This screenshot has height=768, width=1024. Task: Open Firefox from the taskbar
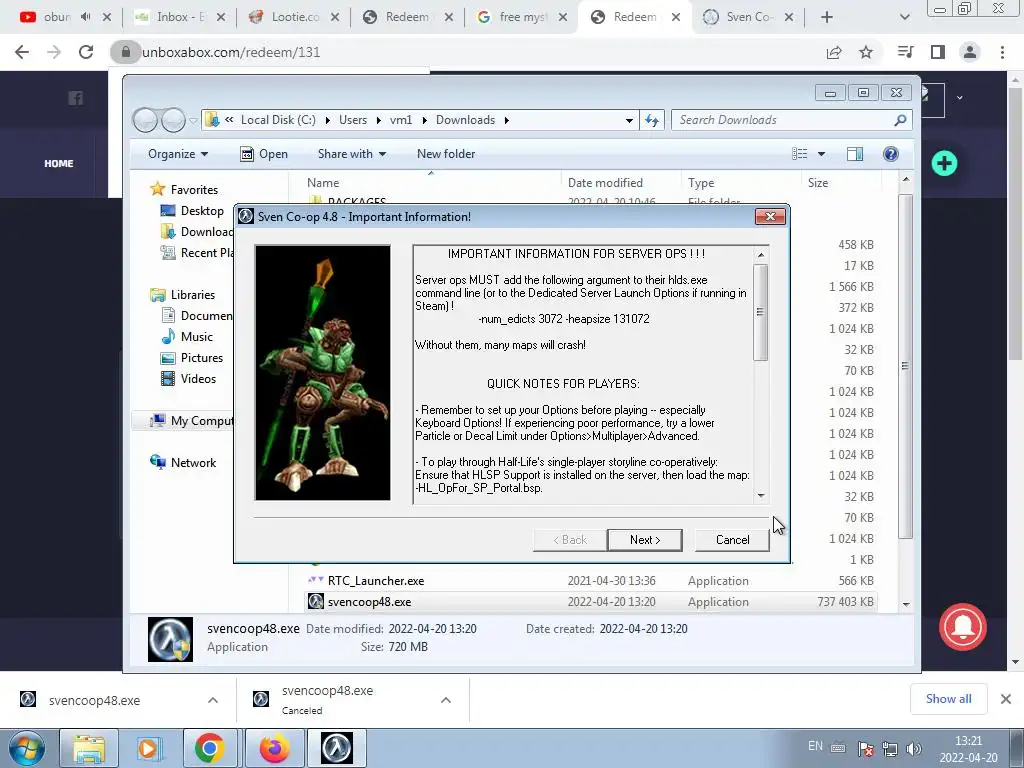coord(274,748)
